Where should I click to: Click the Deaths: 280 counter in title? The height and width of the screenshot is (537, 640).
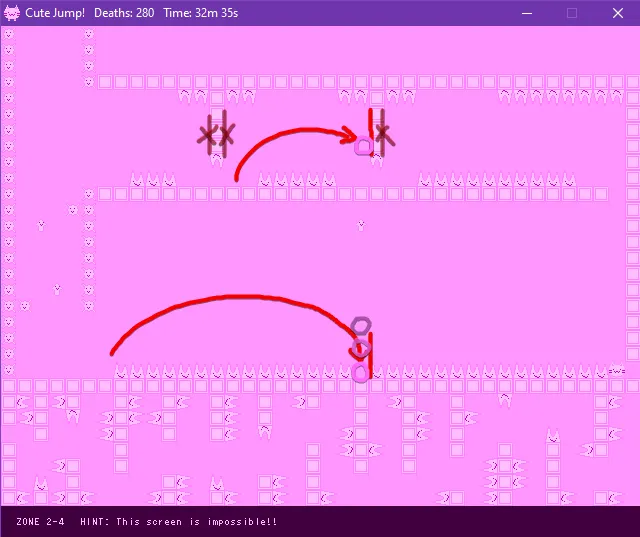[123, 13]
